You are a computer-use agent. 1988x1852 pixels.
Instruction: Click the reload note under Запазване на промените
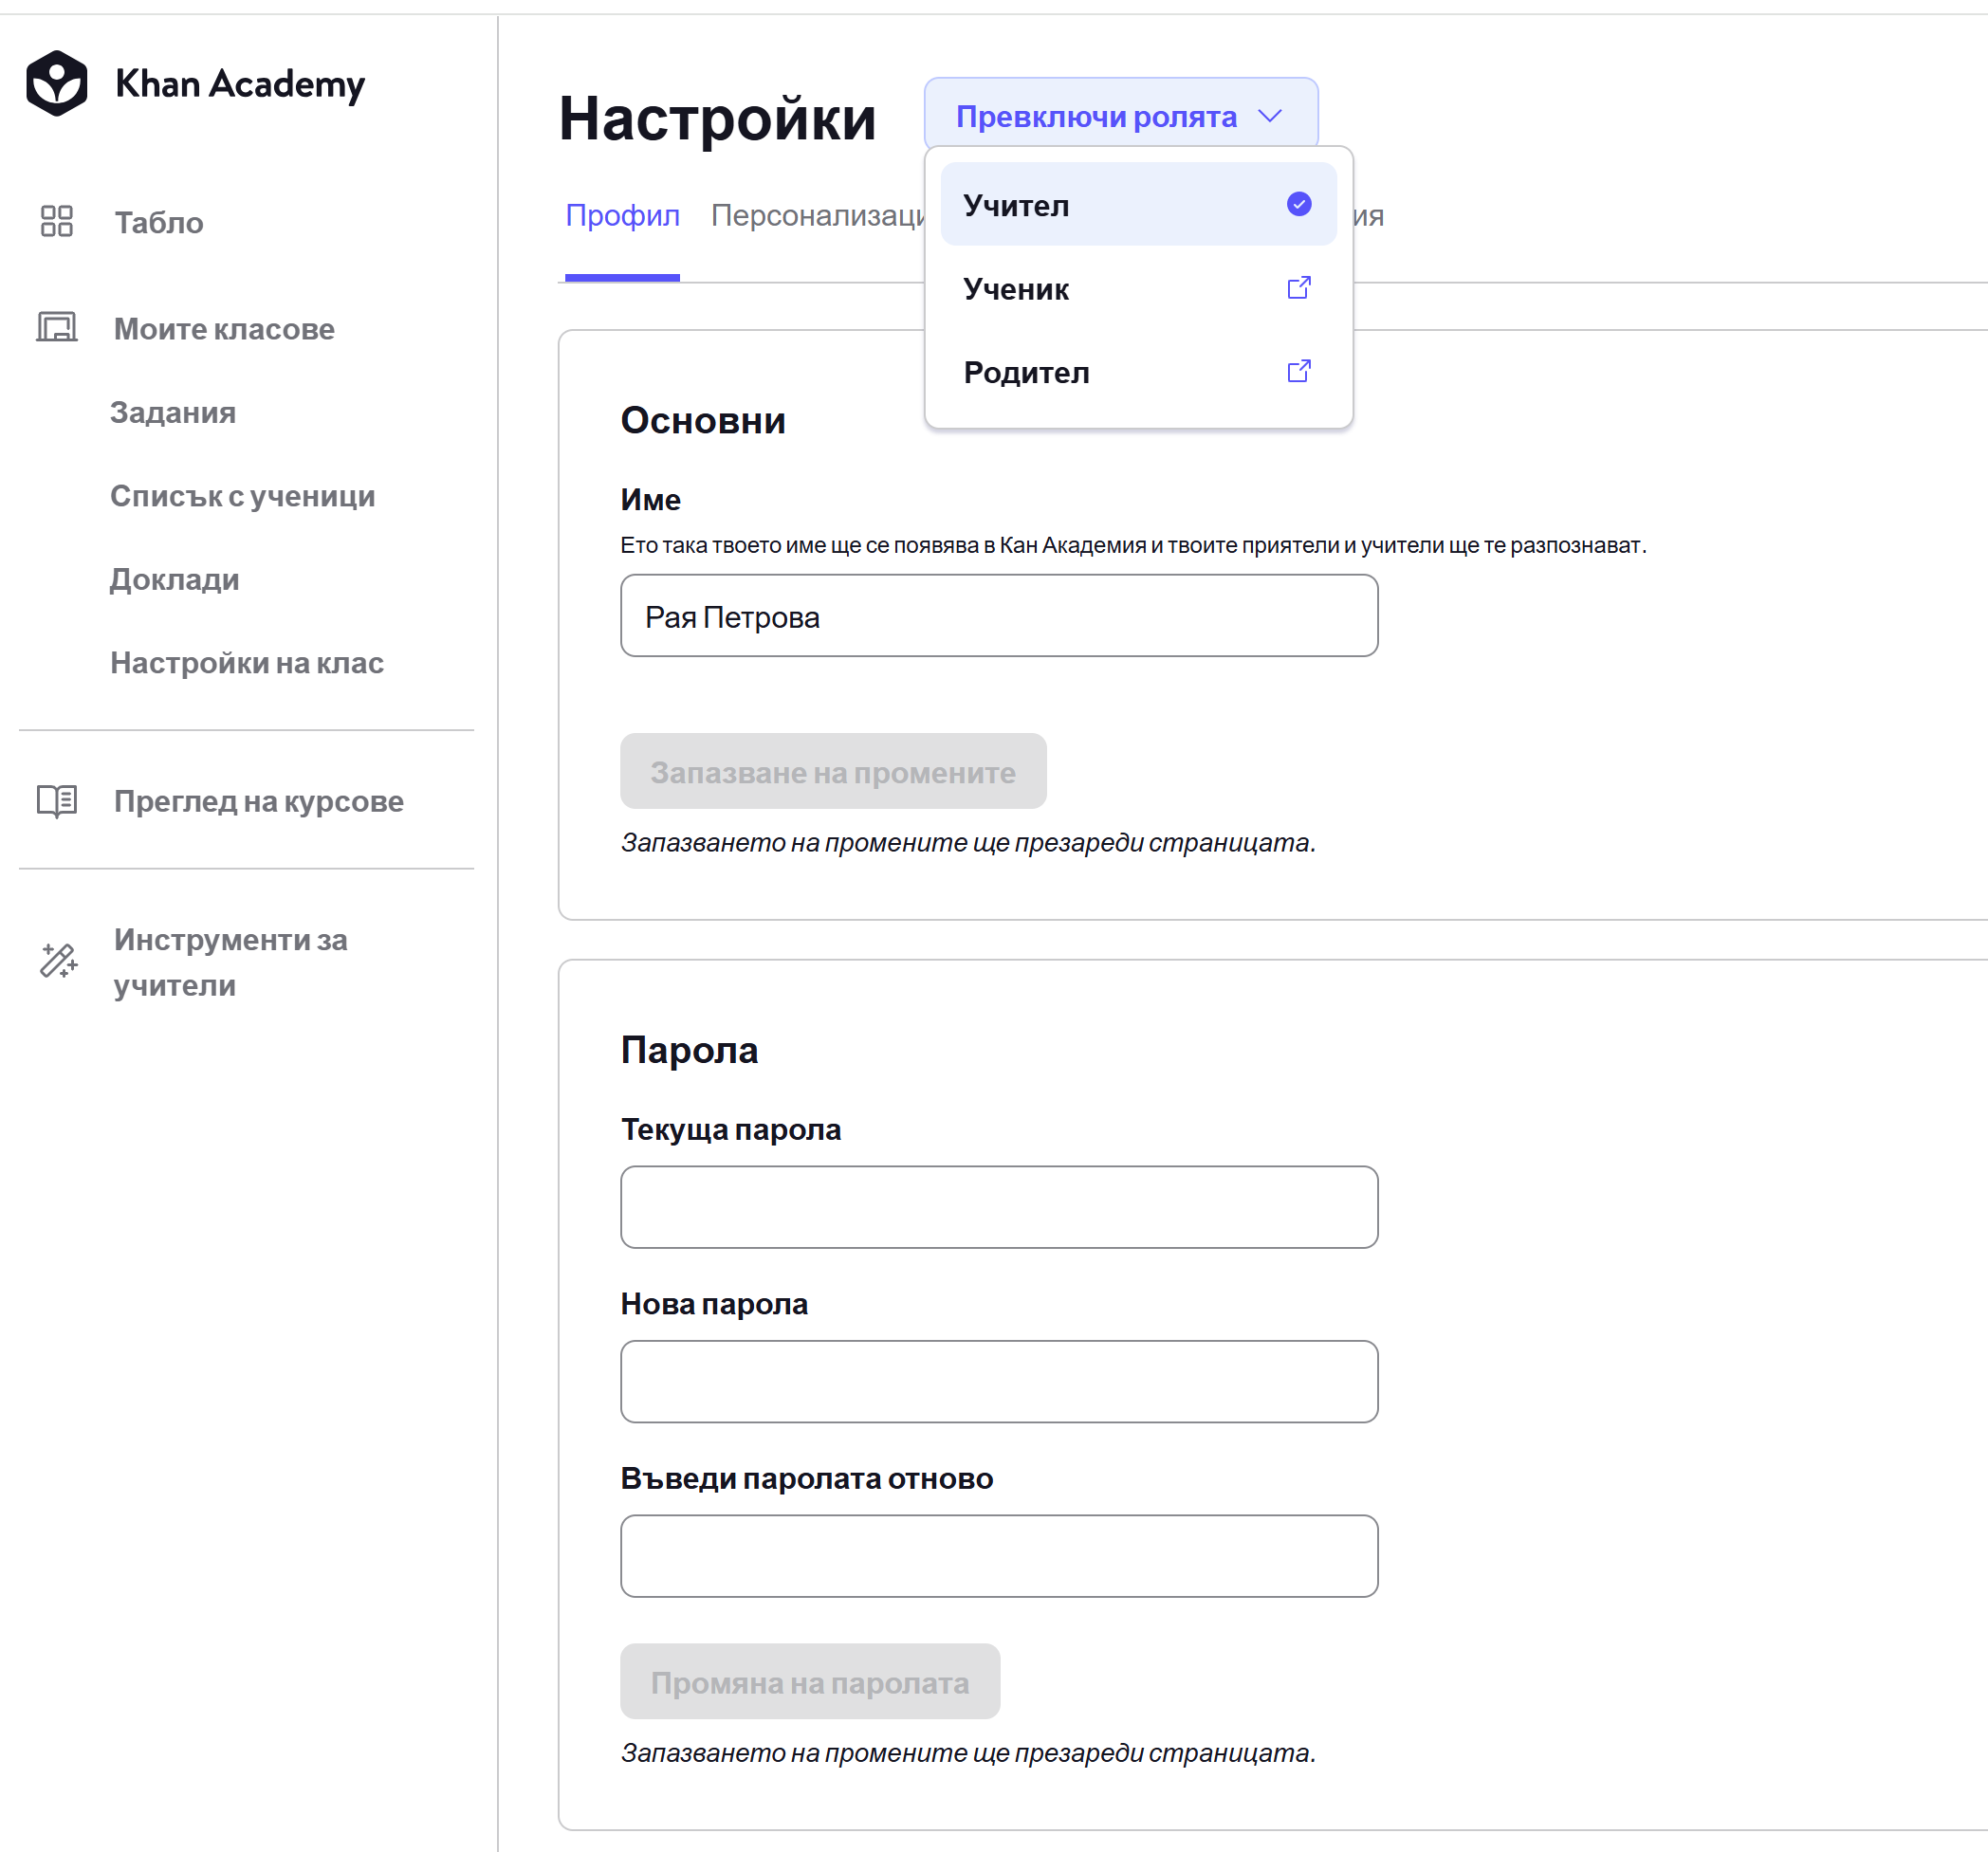(968, 842)
